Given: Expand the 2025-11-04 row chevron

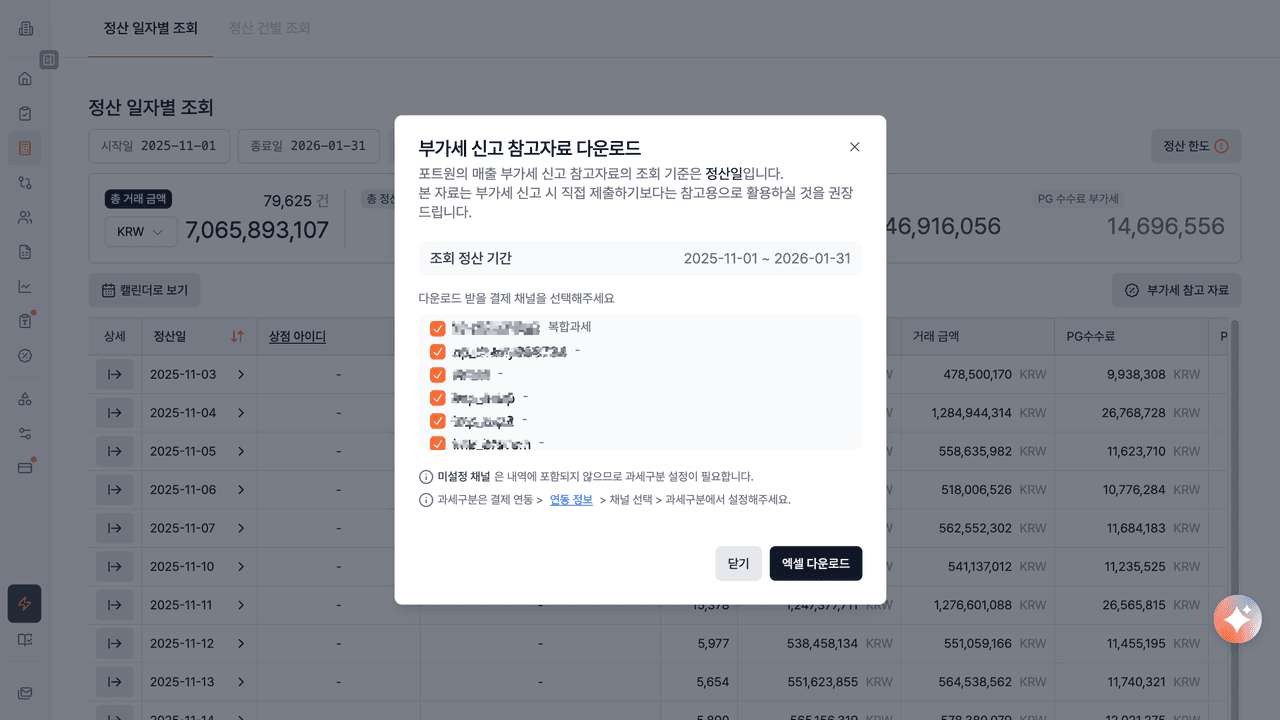Looking at the screenshot, I should [241, 413].
